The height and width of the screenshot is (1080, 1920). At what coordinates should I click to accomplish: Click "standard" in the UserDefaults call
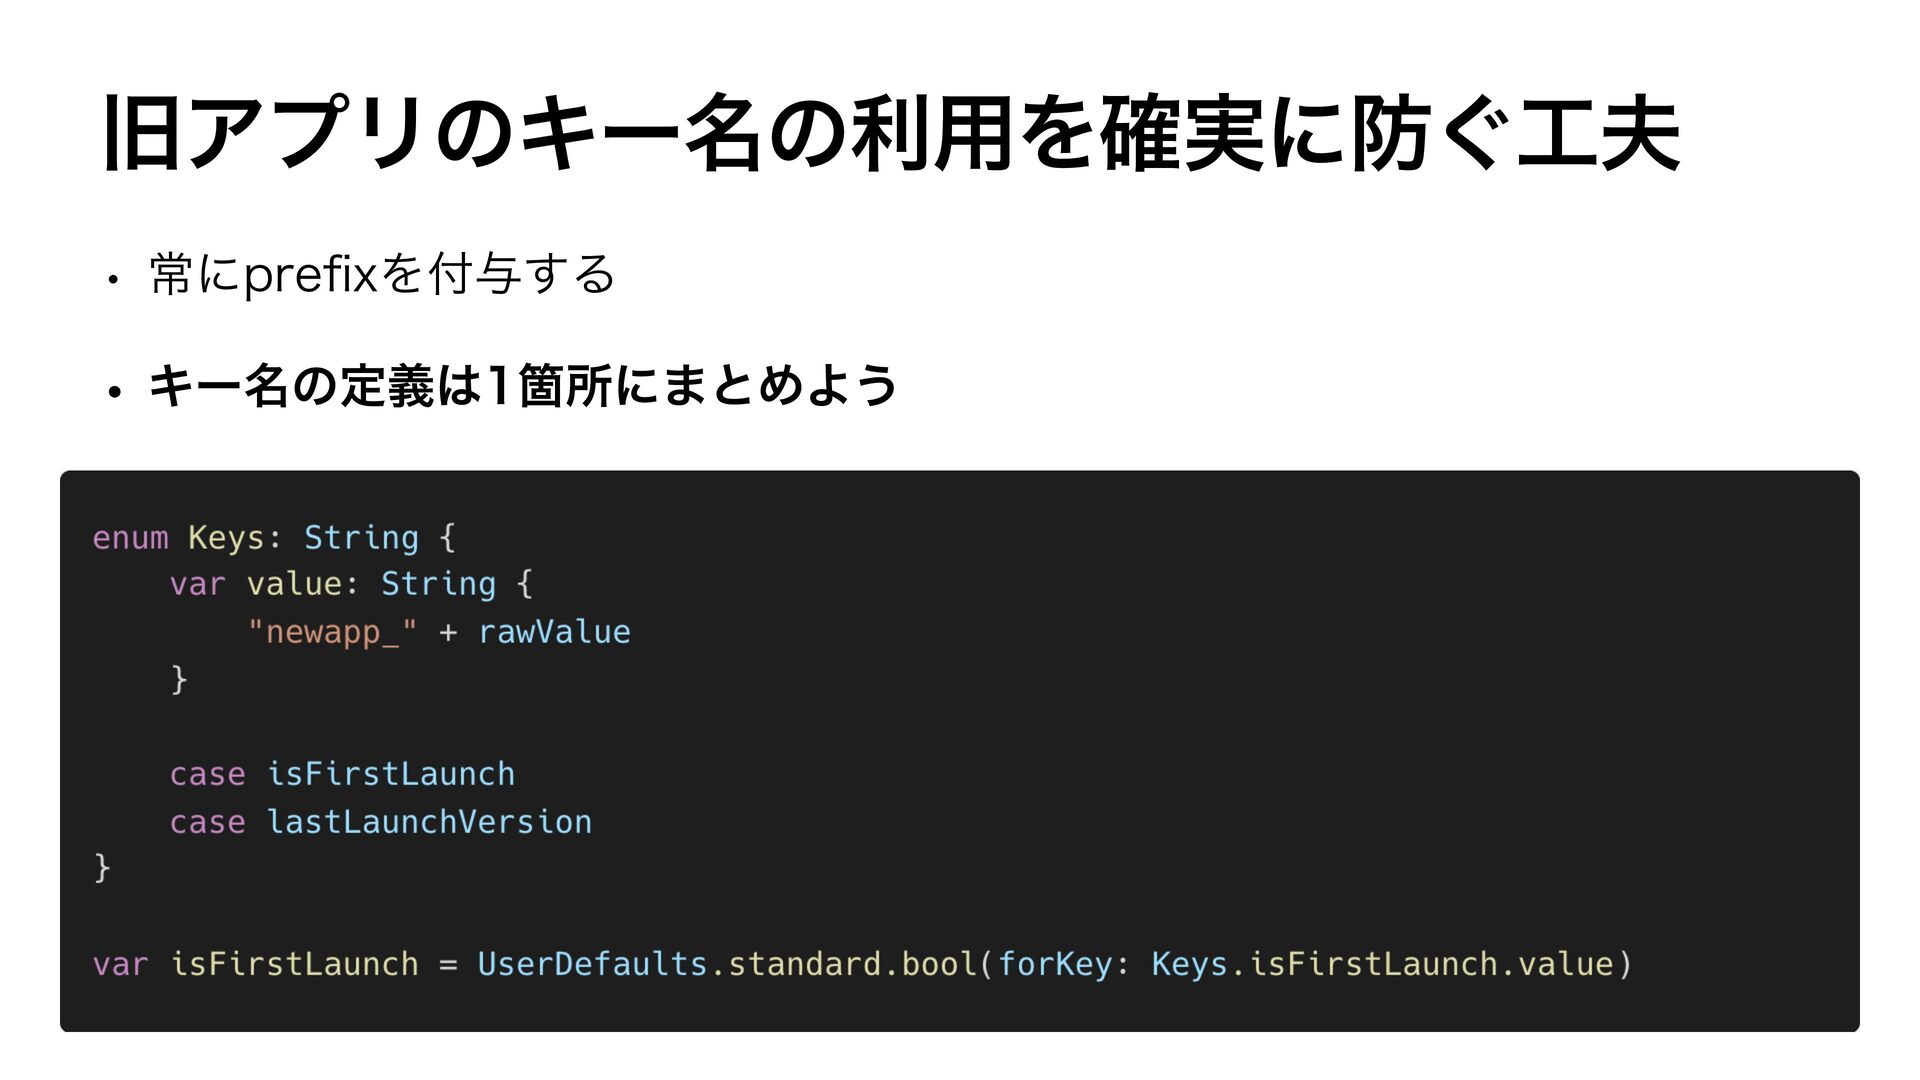(x=805, y=964)
